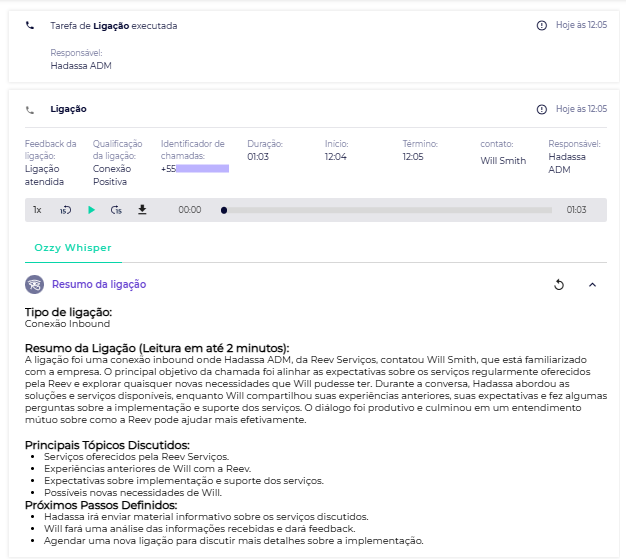Click the clock icon on Tarefa de Ligação card
Viewport: 626px width, 559px height.
(x=541, y=26)
